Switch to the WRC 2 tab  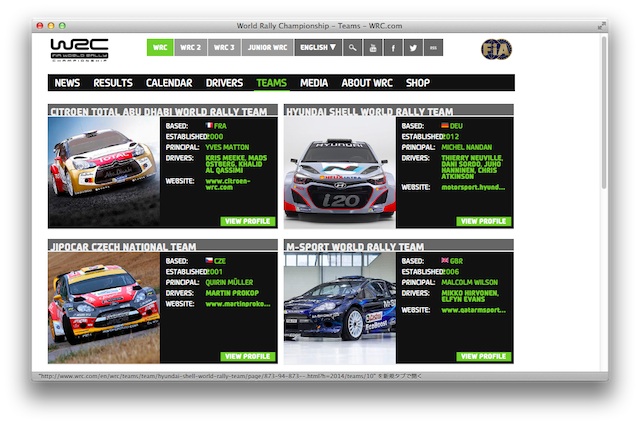190,47
